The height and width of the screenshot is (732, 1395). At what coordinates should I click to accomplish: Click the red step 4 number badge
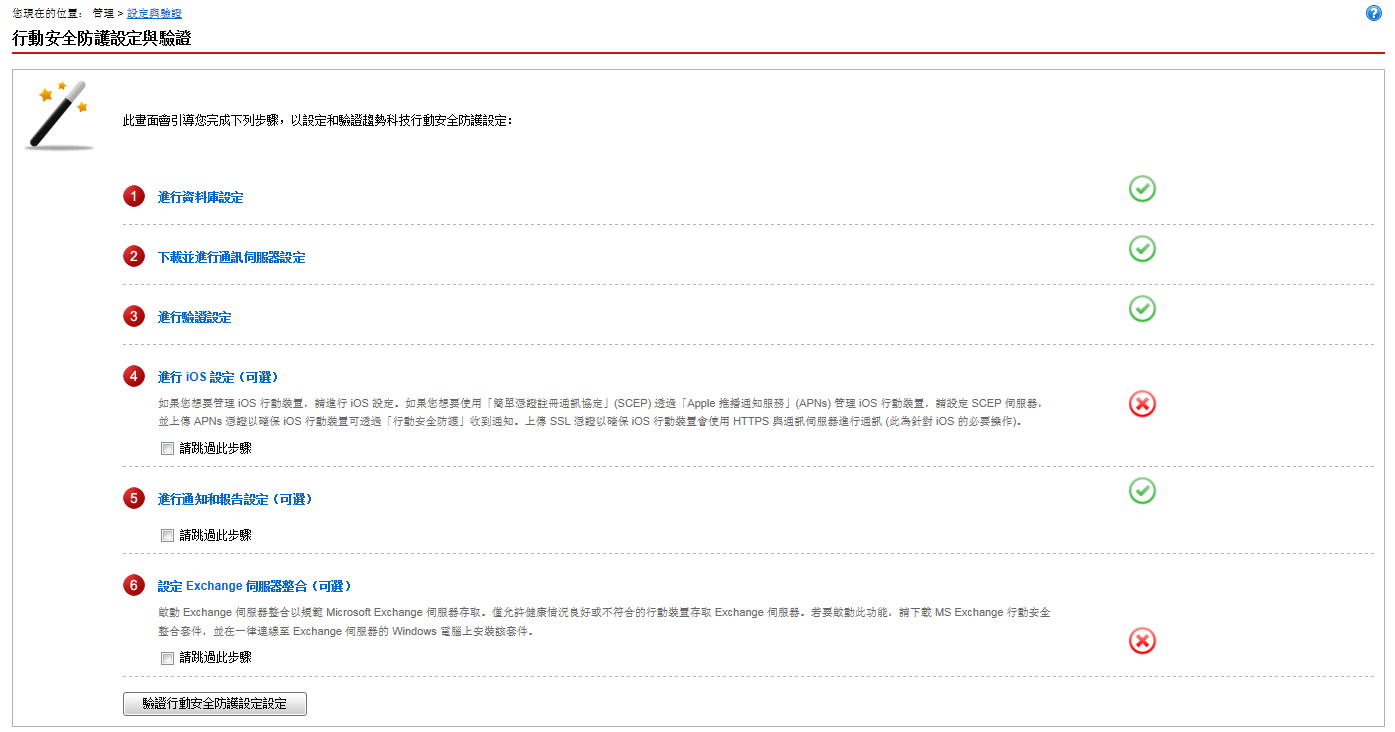pos(134,377)
